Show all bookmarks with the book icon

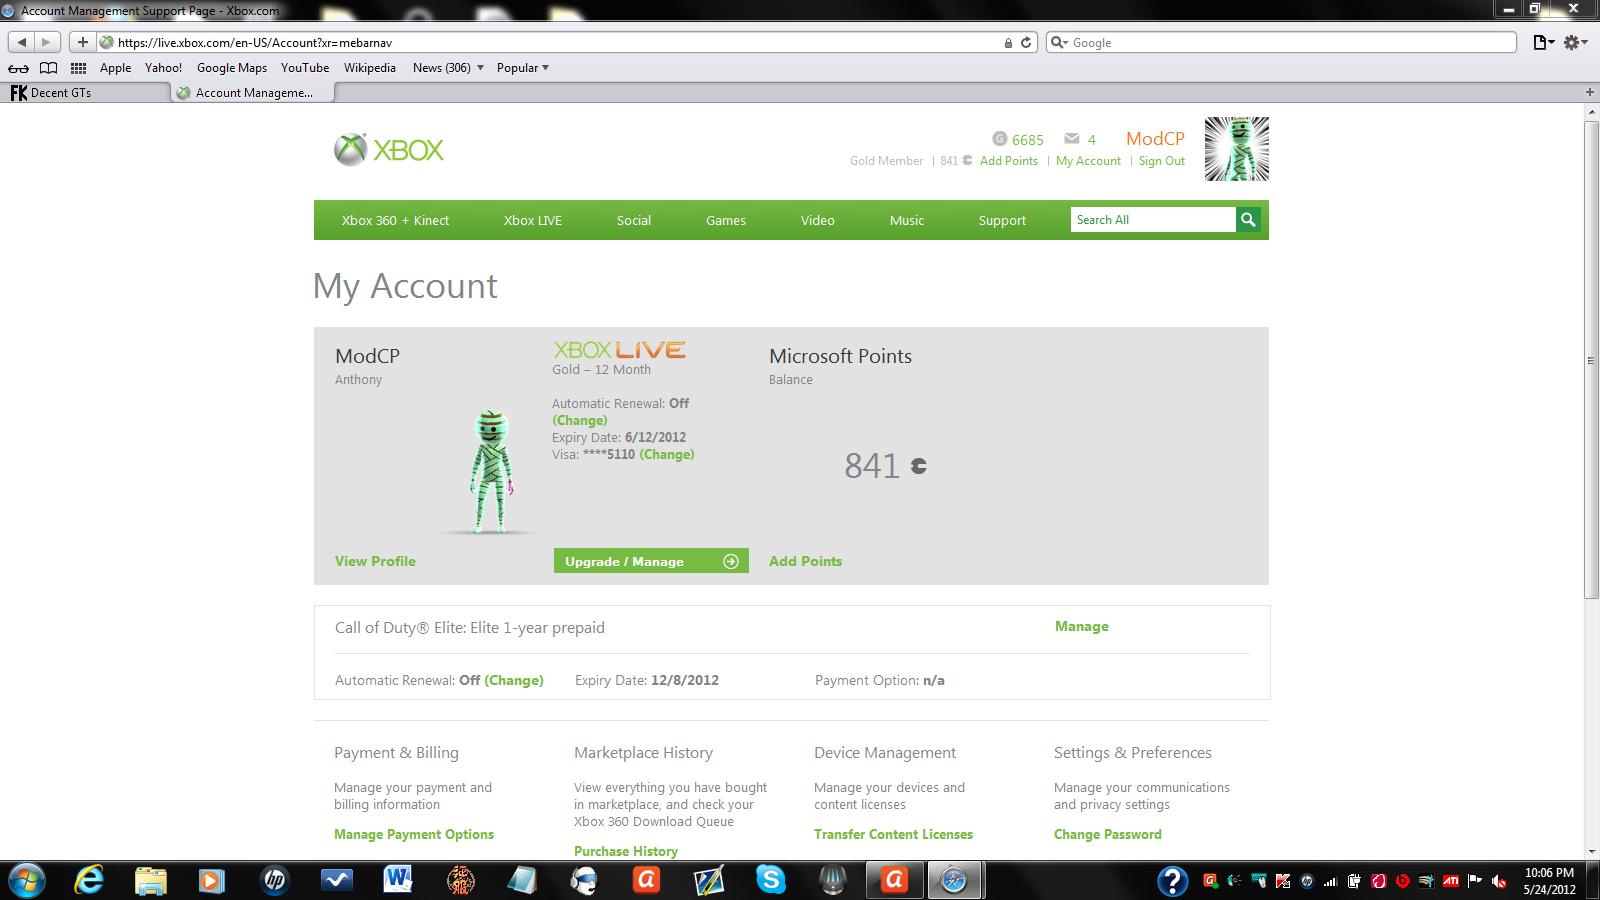[48, 68]
